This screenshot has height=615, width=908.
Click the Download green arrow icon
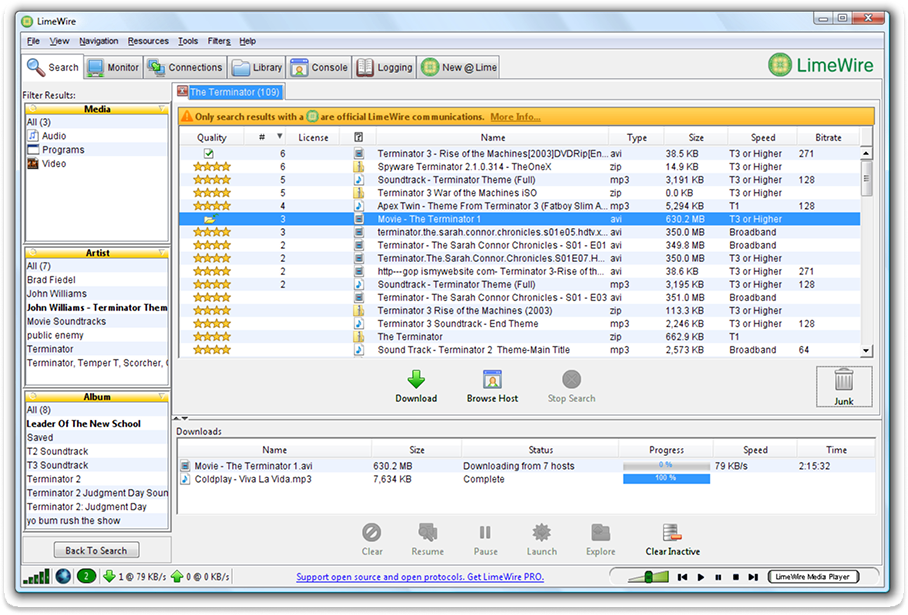tap(416, 380)
